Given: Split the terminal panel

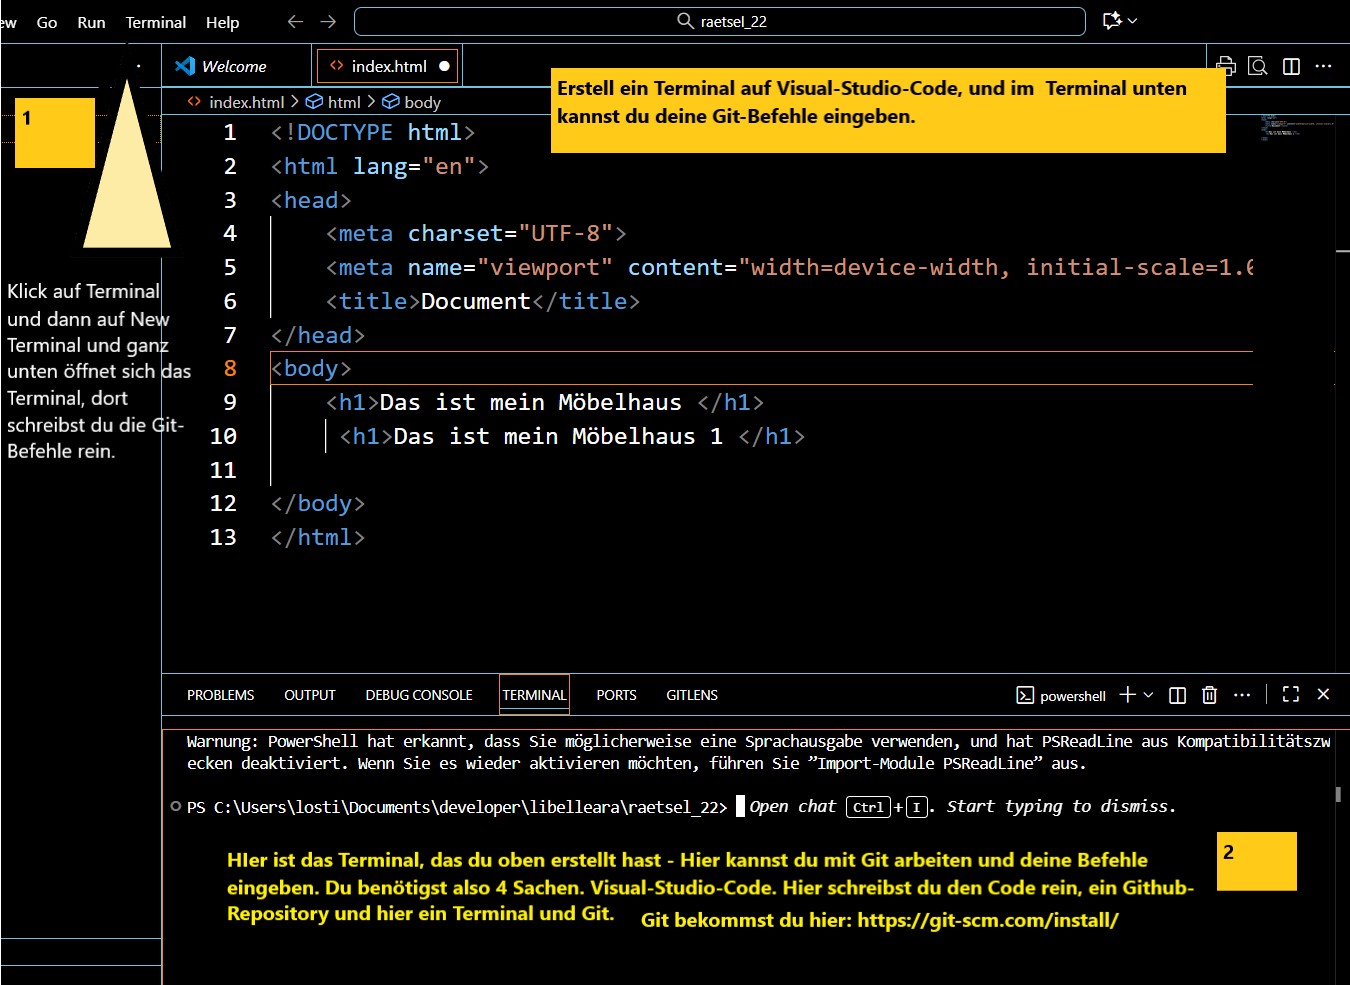Looking at the screenshot, I should pos(1177,695).
